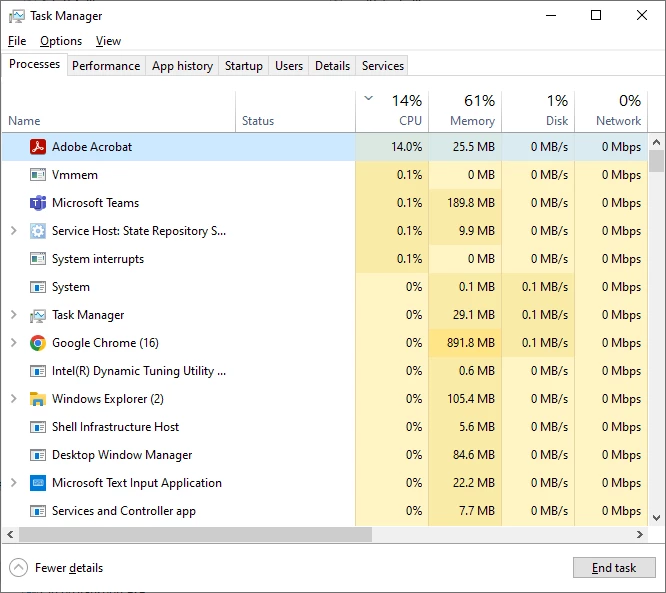Select the System interrupts row name
The width and height of the screenshot is (666, 593).
(x=98, y=259)
